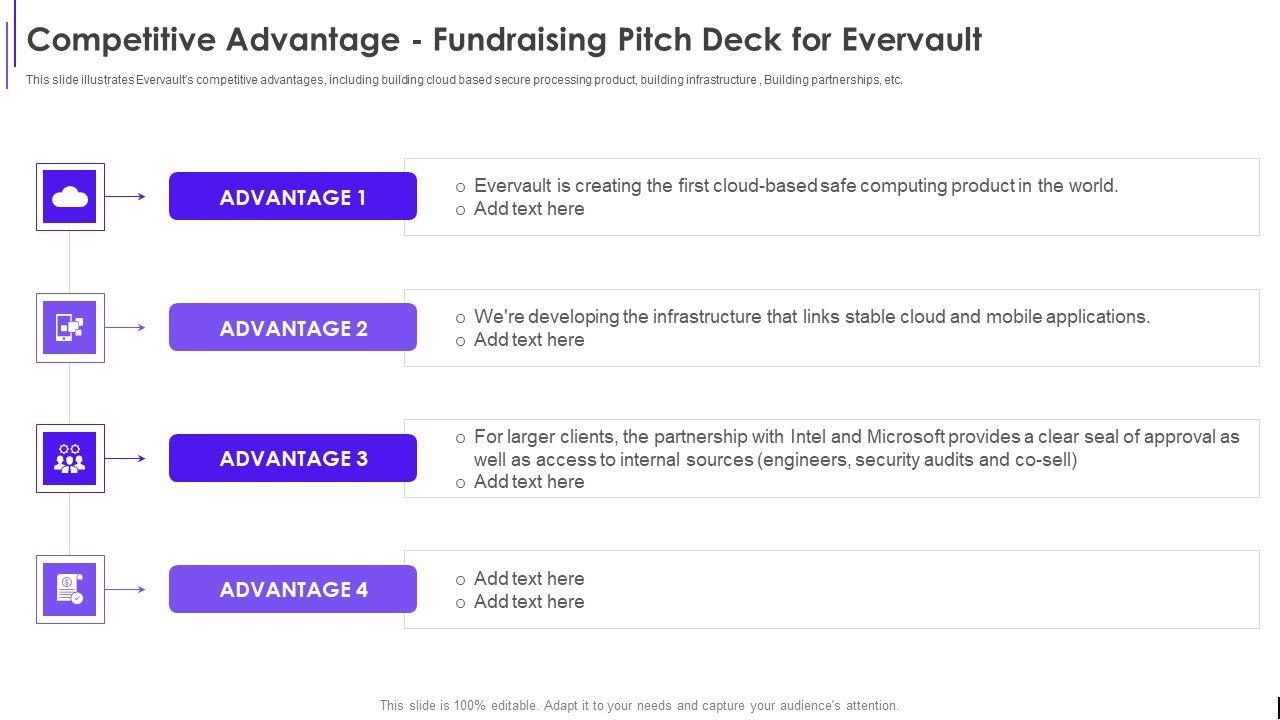
Task: Click the '100% editable' footer note
Action: click(x=639, y=705)
